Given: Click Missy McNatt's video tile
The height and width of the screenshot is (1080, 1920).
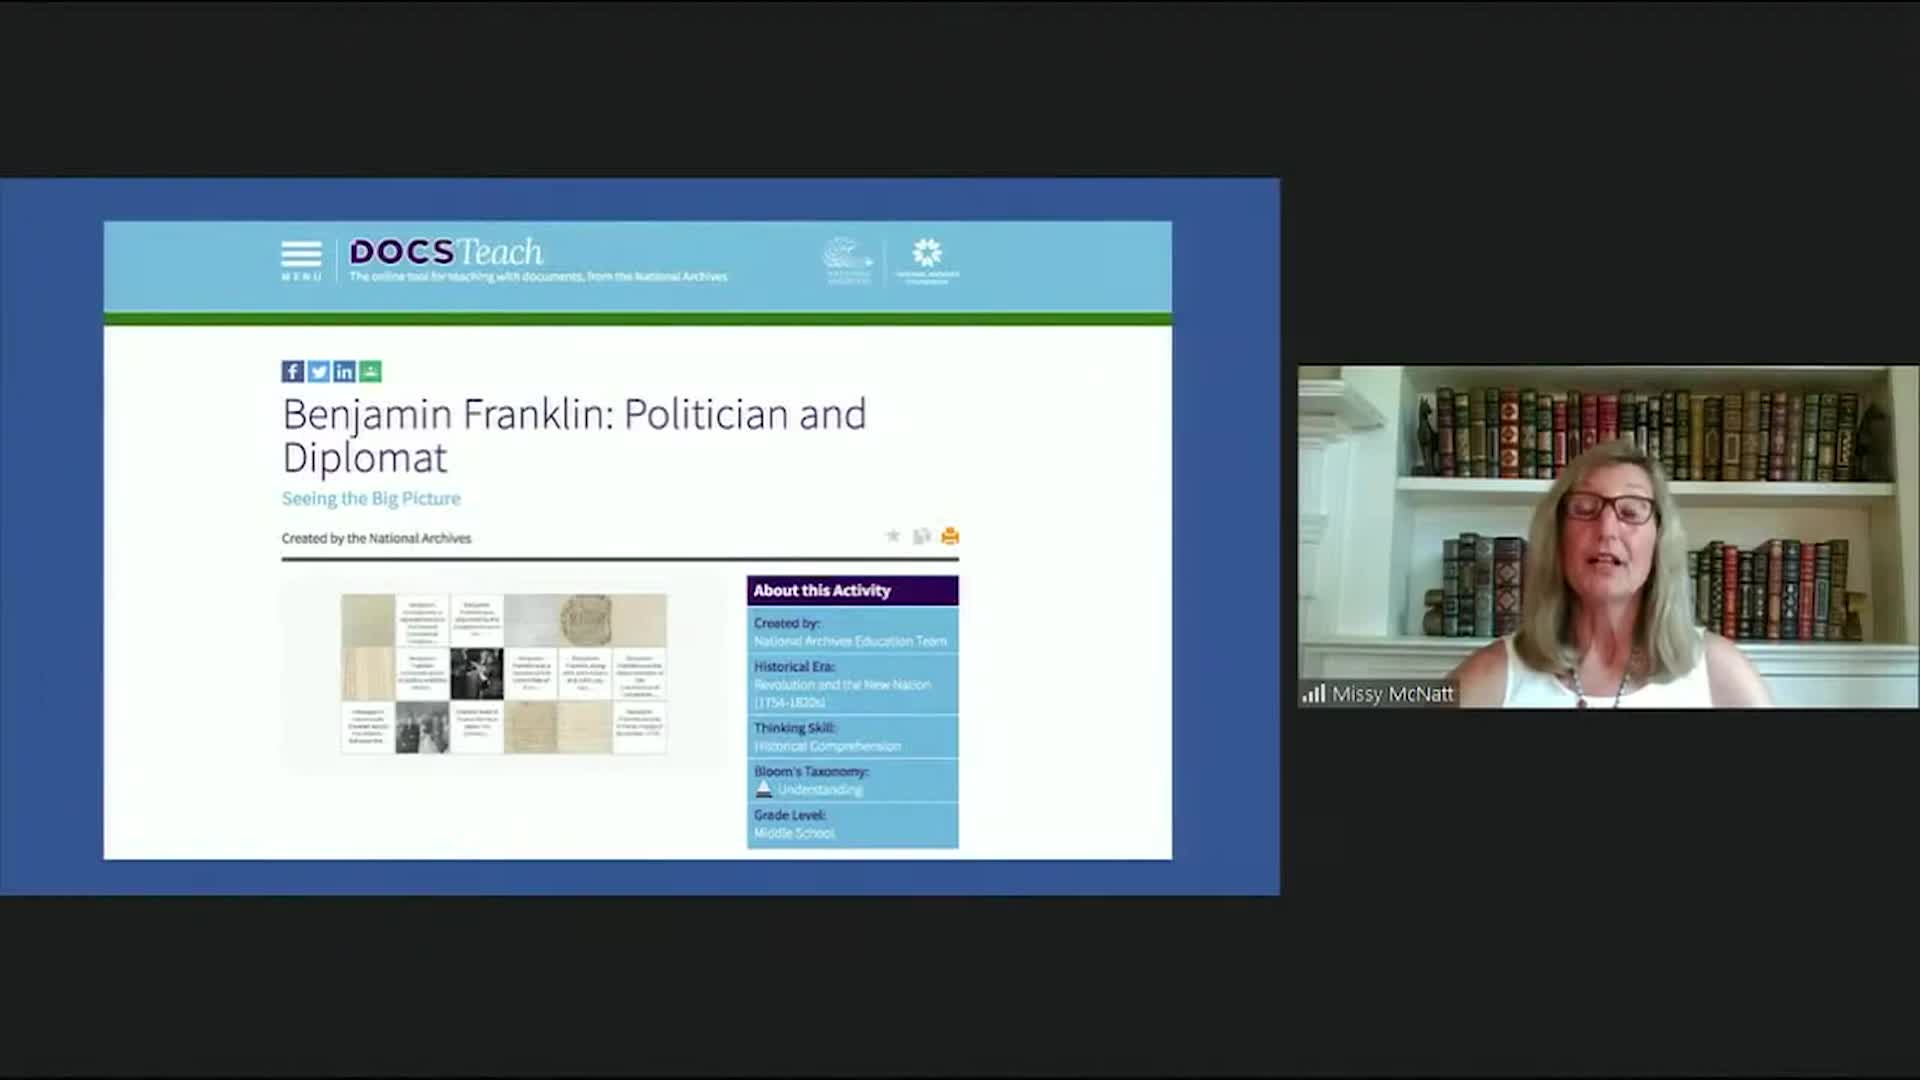Looking at the screenshot, I should pos(1608,537).
